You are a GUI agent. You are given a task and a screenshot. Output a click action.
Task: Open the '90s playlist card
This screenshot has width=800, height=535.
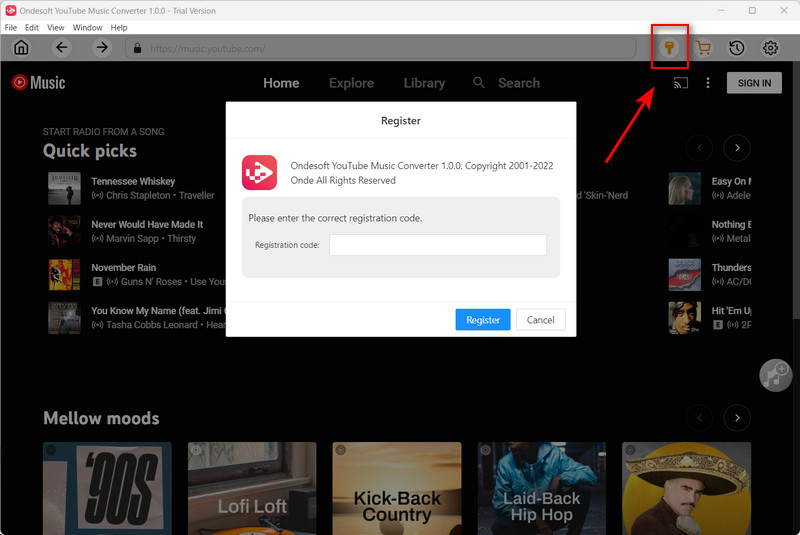pyautogui.click(x=107, y=488)
